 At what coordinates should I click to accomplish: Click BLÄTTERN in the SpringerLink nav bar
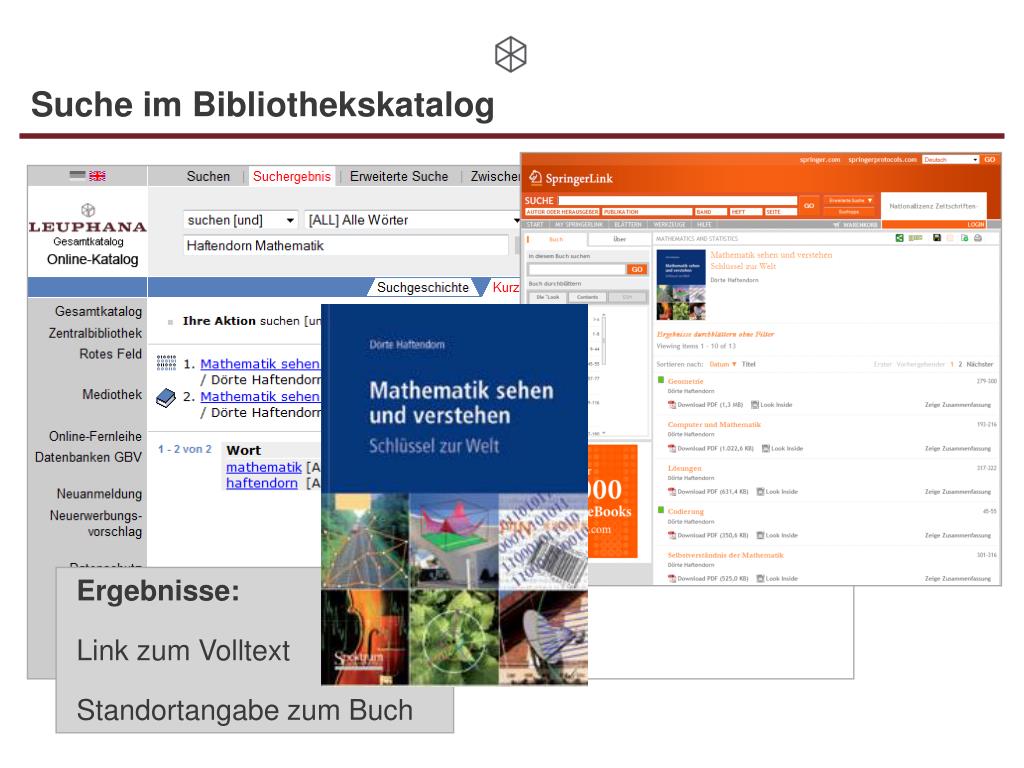[x=628, y=225]
